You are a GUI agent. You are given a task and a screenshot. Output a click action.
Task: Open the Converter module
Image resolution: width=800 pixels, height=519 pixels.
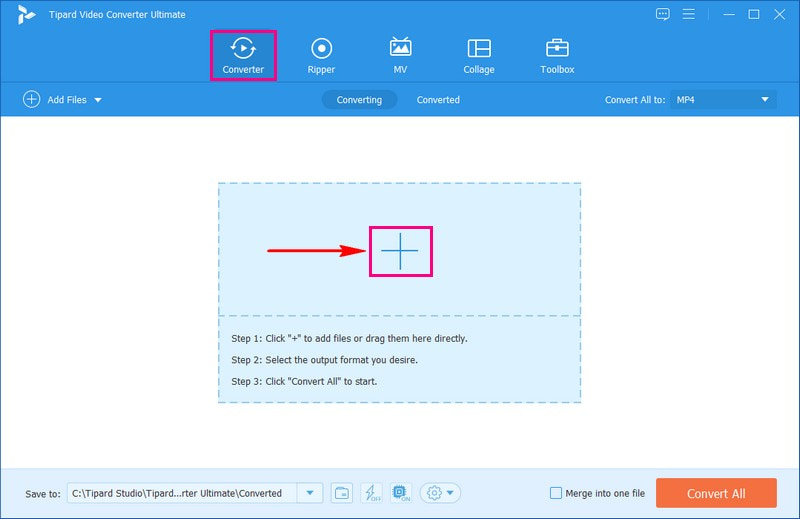(x=241, y=55)
